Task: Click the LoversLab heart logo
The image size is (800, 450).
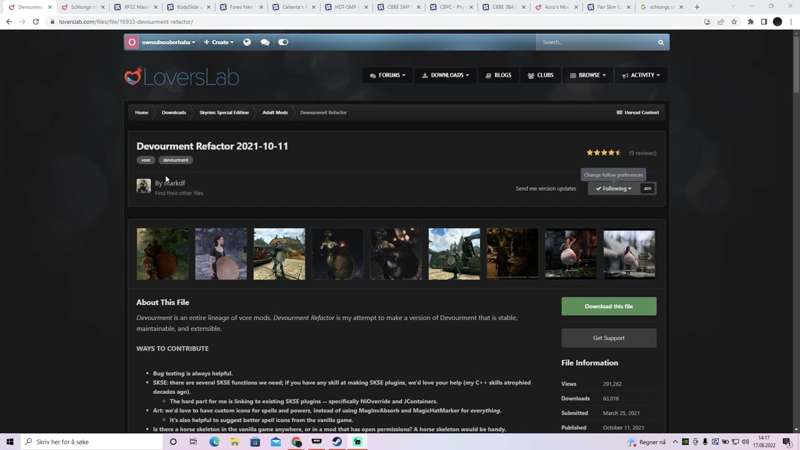Action: click(x=133, y=77)
